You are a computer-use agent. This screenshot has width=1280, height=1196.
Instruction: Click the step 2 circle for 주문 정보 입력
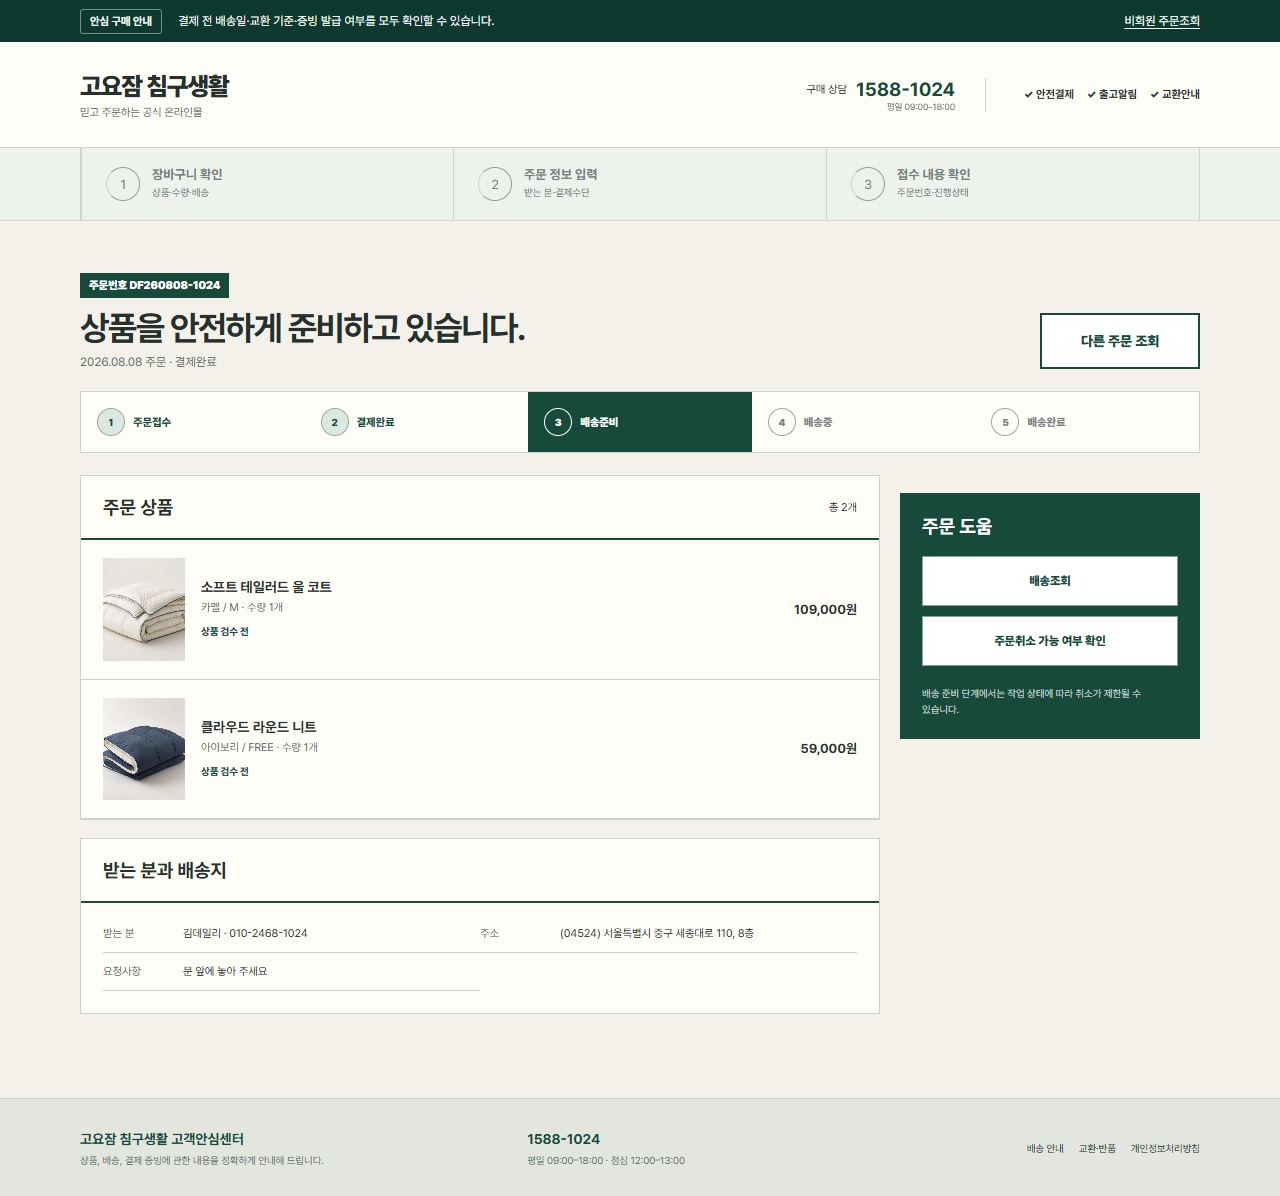tap(495, 184)
